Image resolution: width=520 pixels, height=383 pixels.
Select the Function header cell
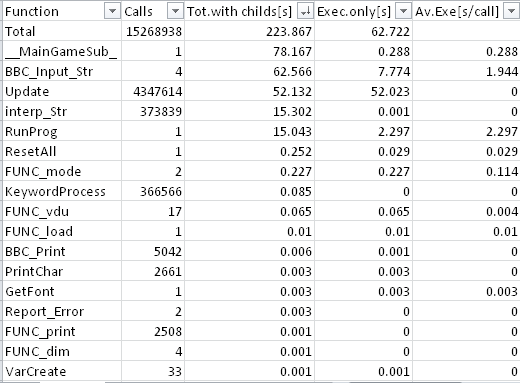[x=62, y=11]
